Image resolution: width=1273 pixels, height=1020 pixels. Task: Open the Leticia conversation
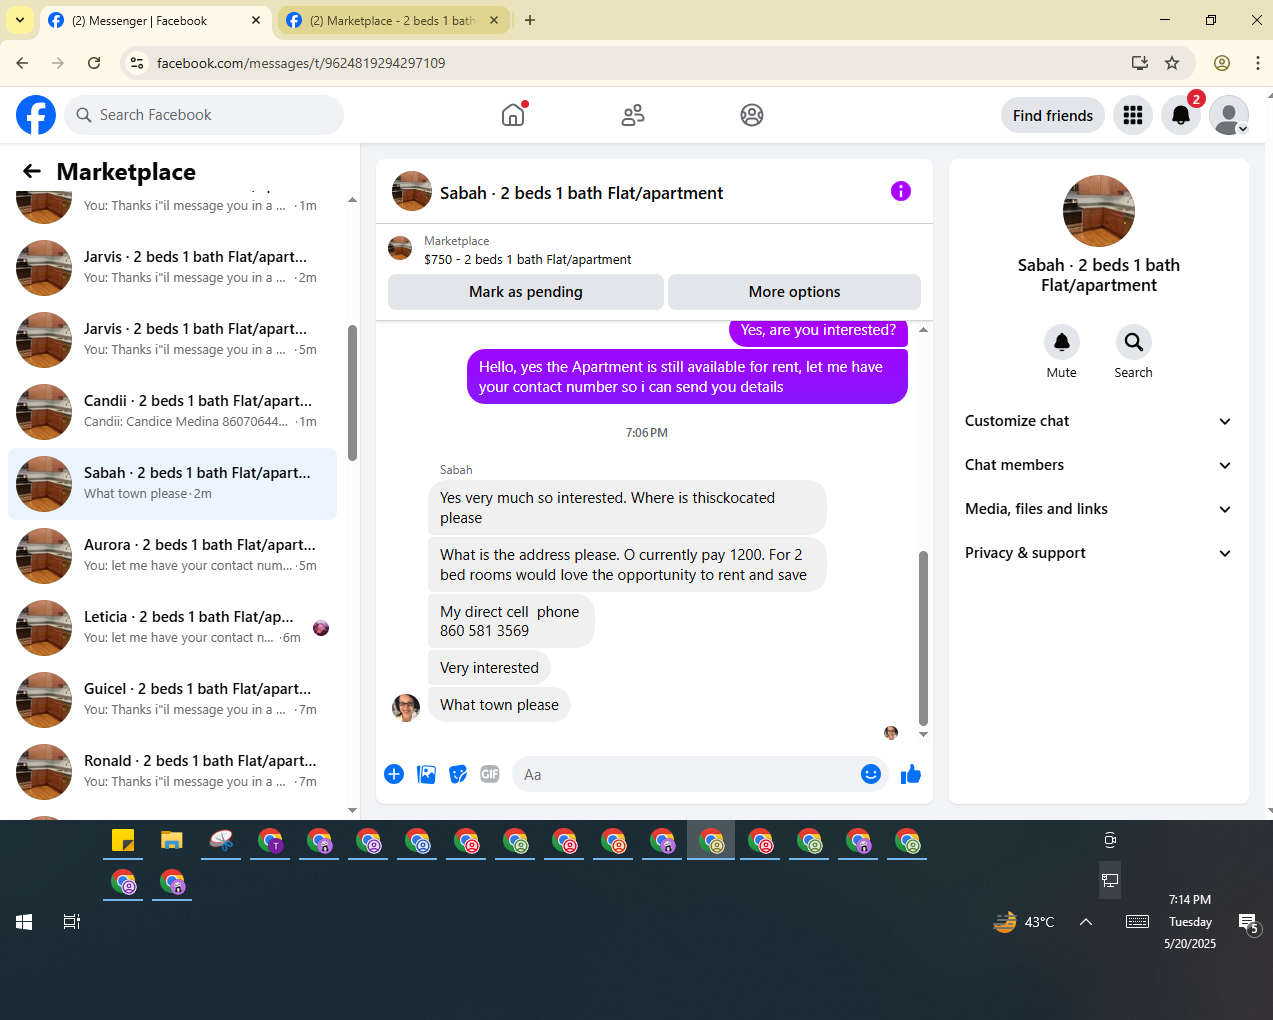pyautogui.click(x=172, y=627)
